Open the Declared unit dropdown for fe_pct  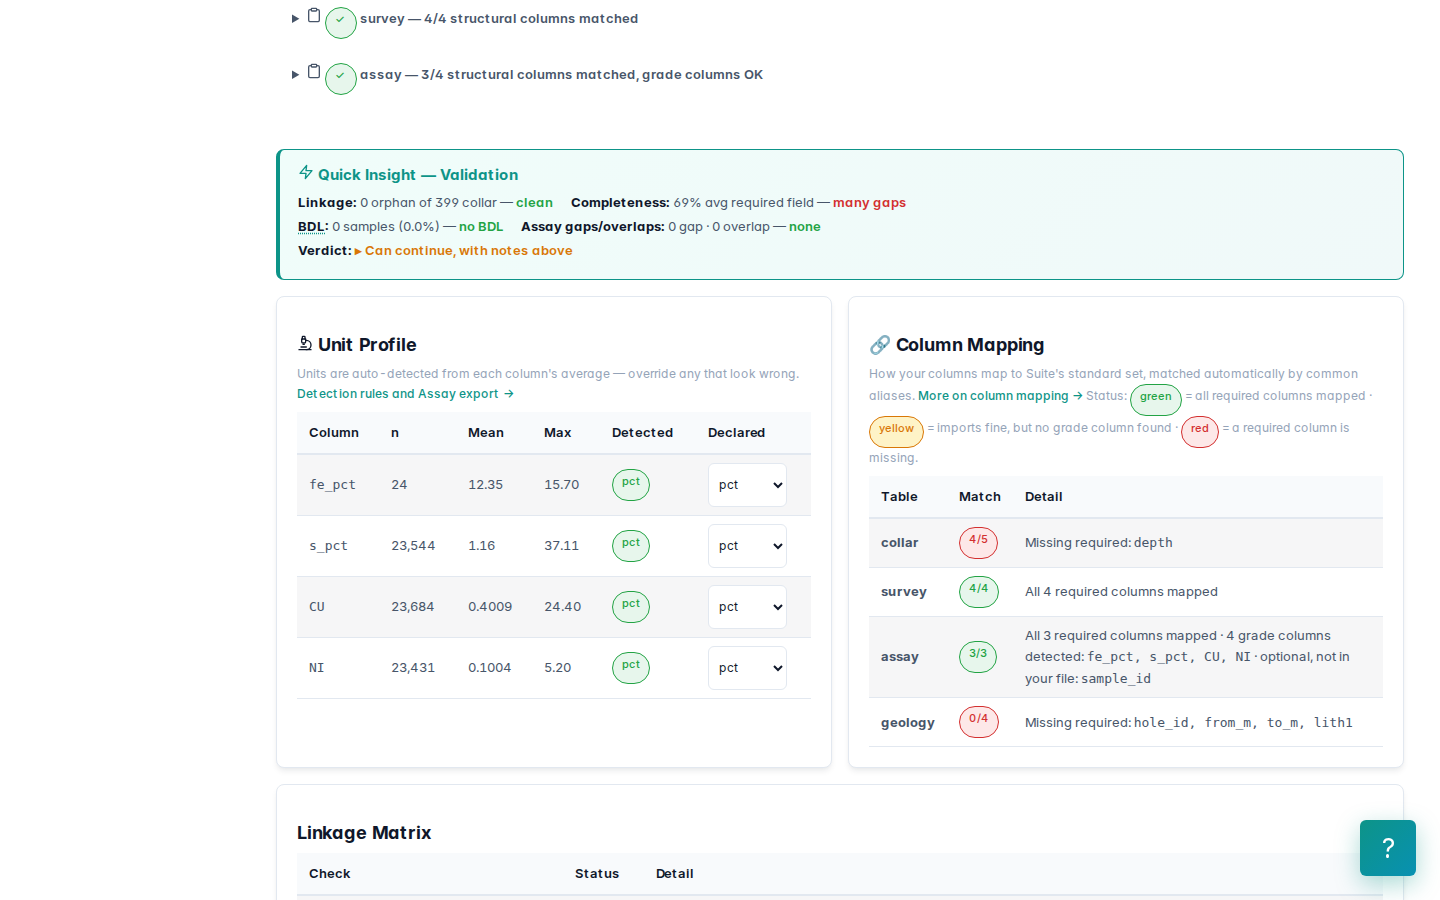(x=747, y=485)
